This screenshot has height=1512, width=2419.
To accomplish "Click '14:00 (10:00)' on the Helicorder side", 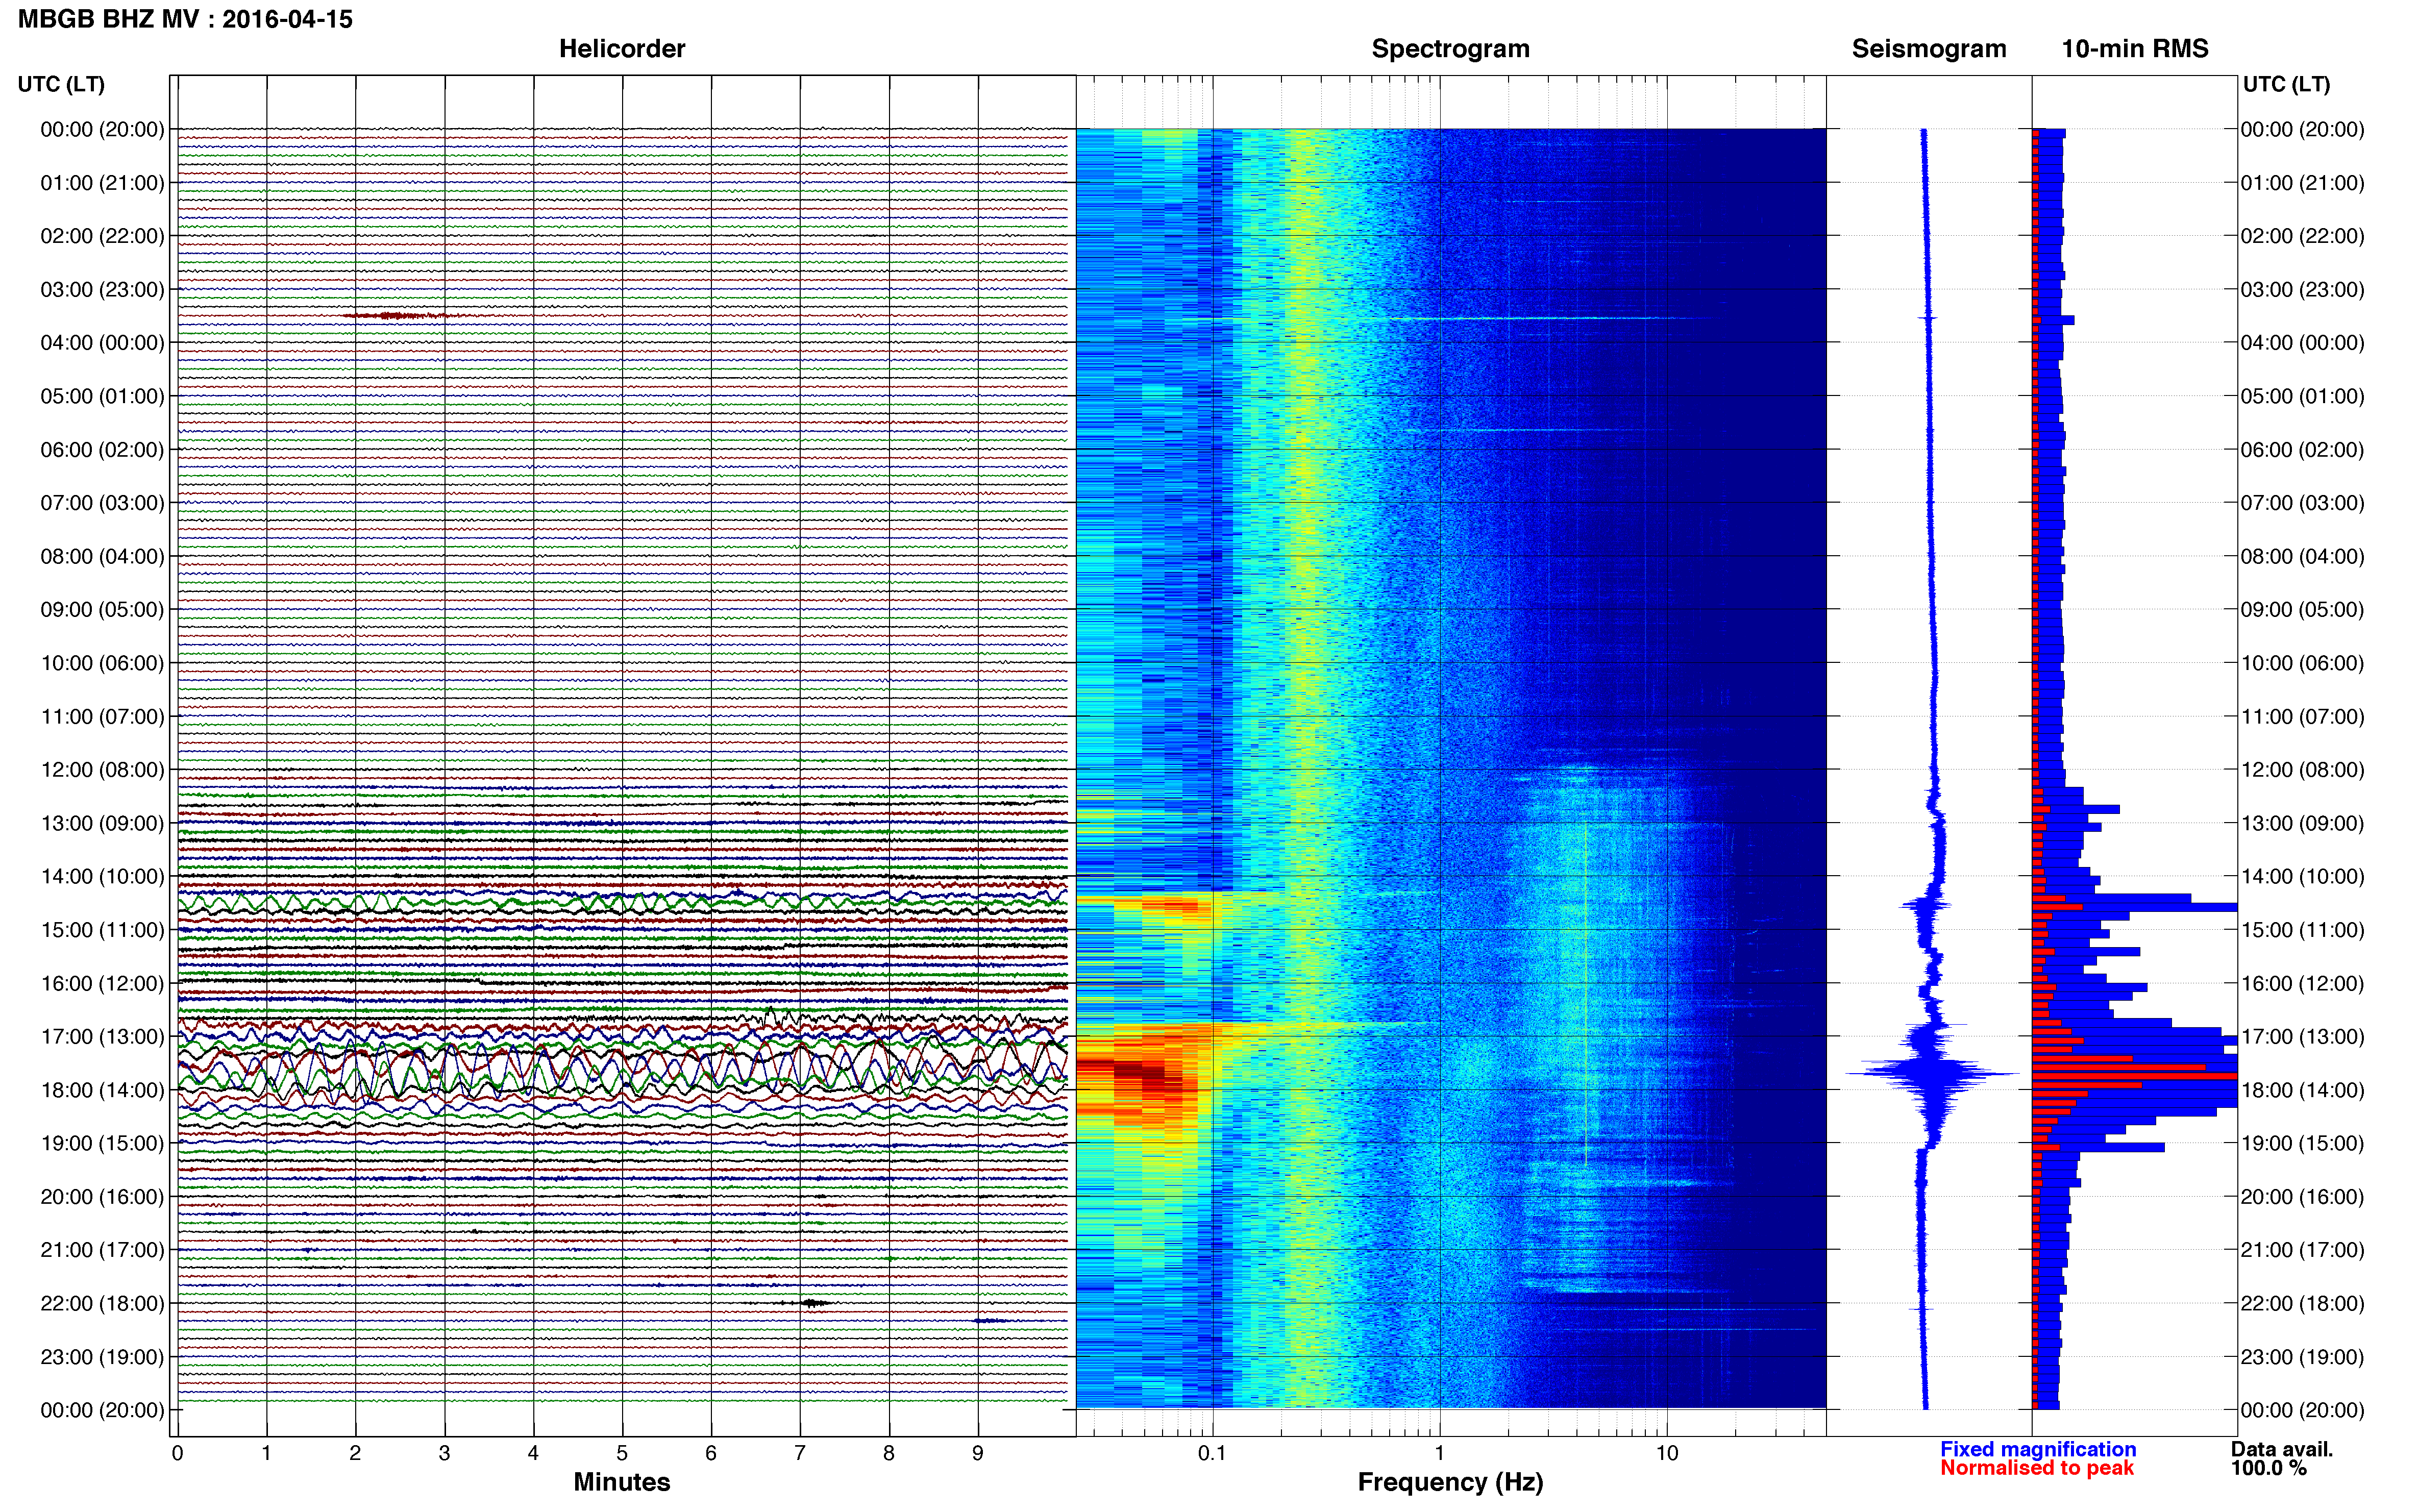I will [102, 877].
